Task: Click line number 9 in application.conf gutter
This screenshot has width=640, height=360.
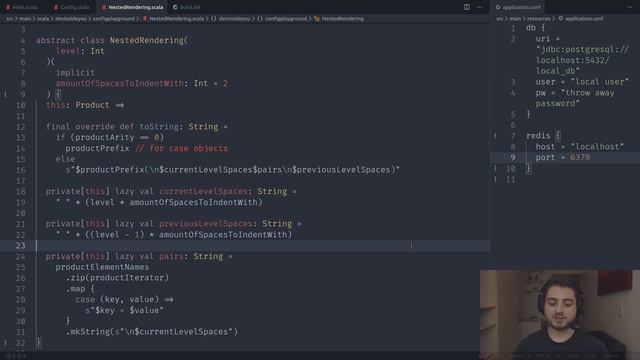Action: coord(513,157)
